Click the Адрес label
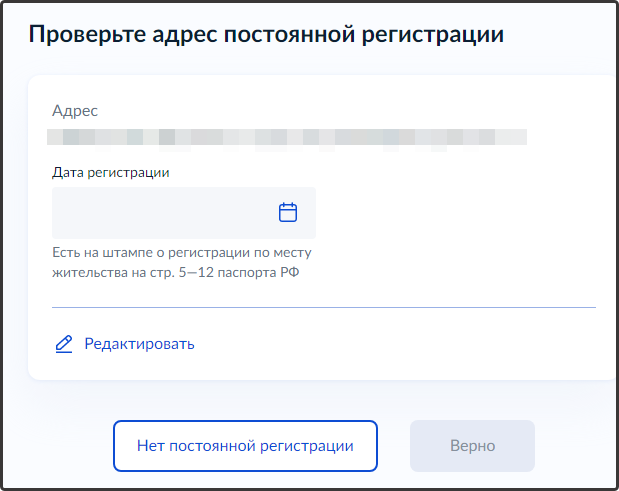The image size is (619, 491). coord(76,111)
